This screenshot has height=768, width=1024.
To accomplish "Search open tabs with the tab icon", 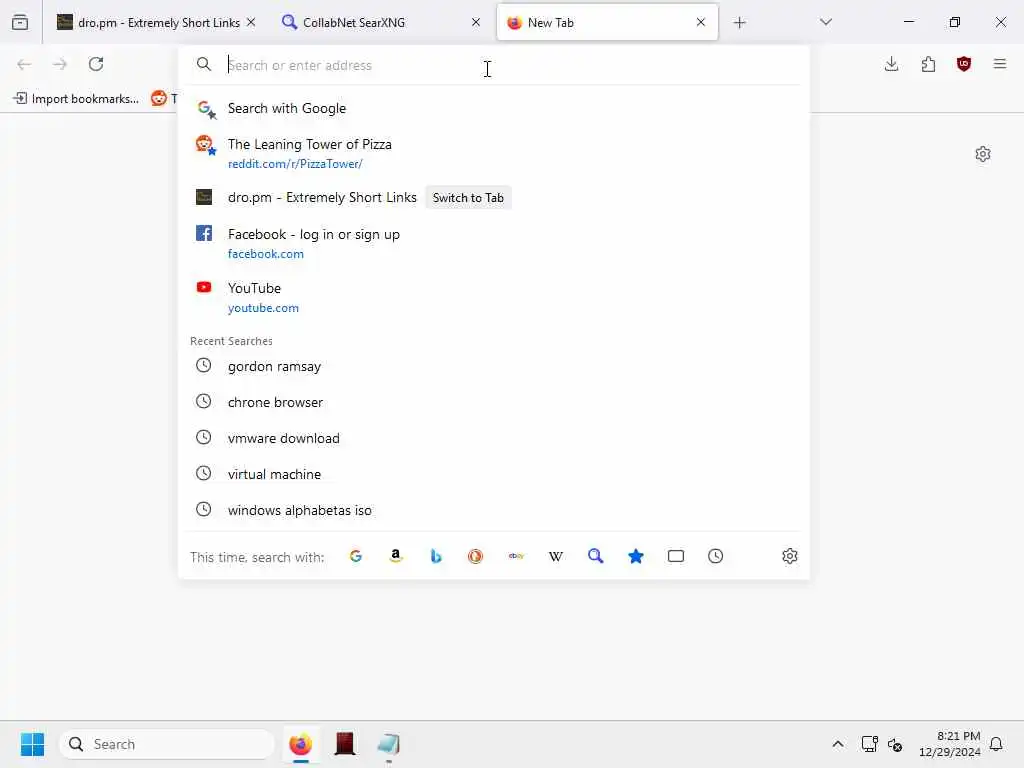I will point(676,556).
